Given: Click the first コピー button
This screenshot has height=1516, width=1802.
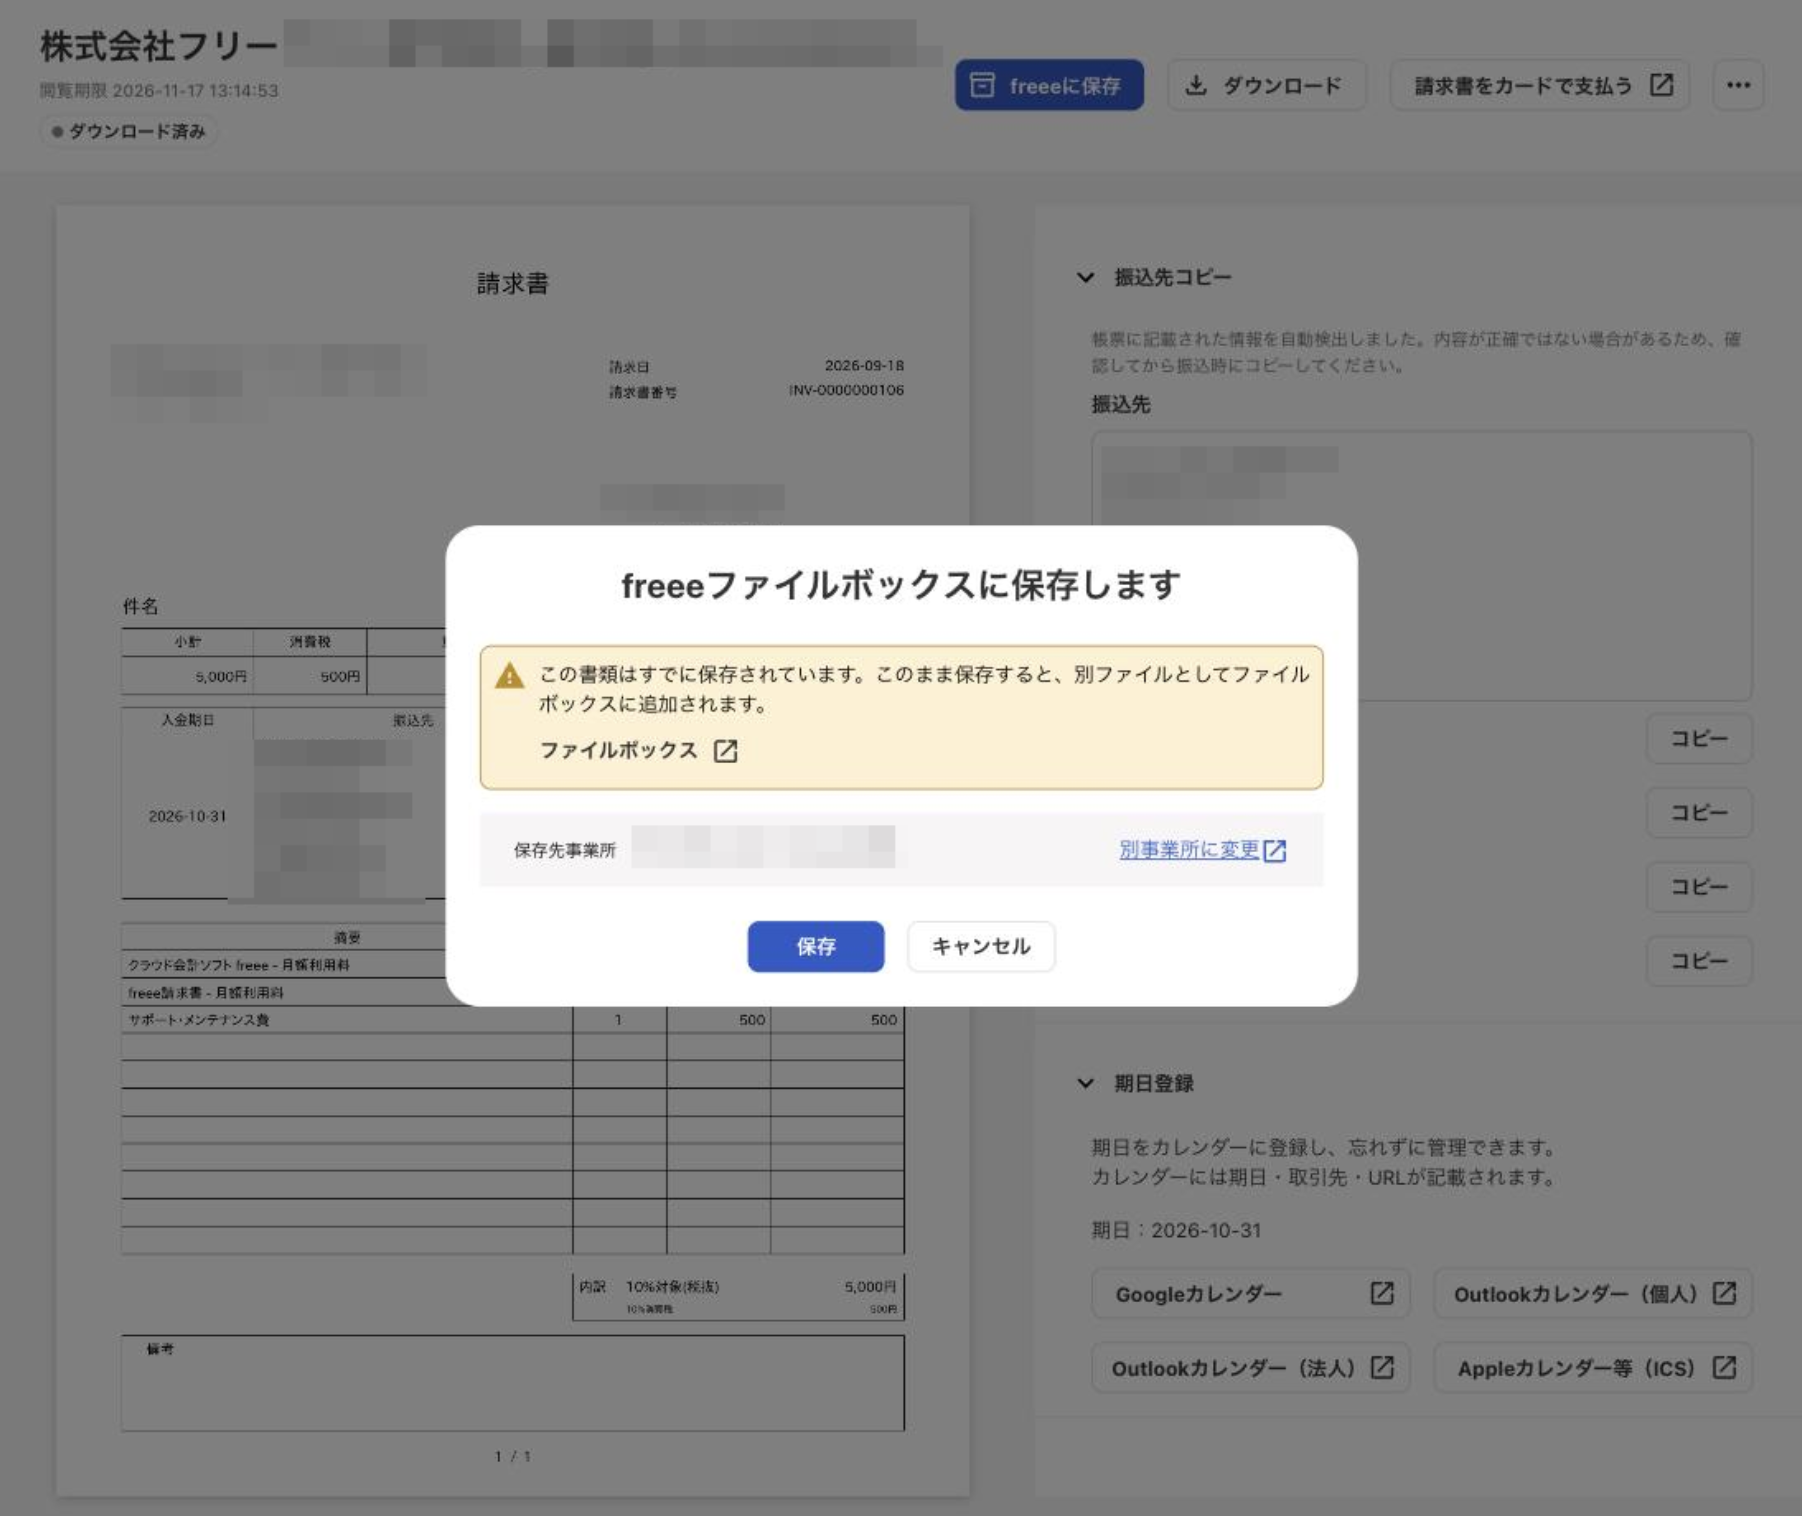Looking at the screenshot, I should pyautogui.click(x=1699, y=739).
